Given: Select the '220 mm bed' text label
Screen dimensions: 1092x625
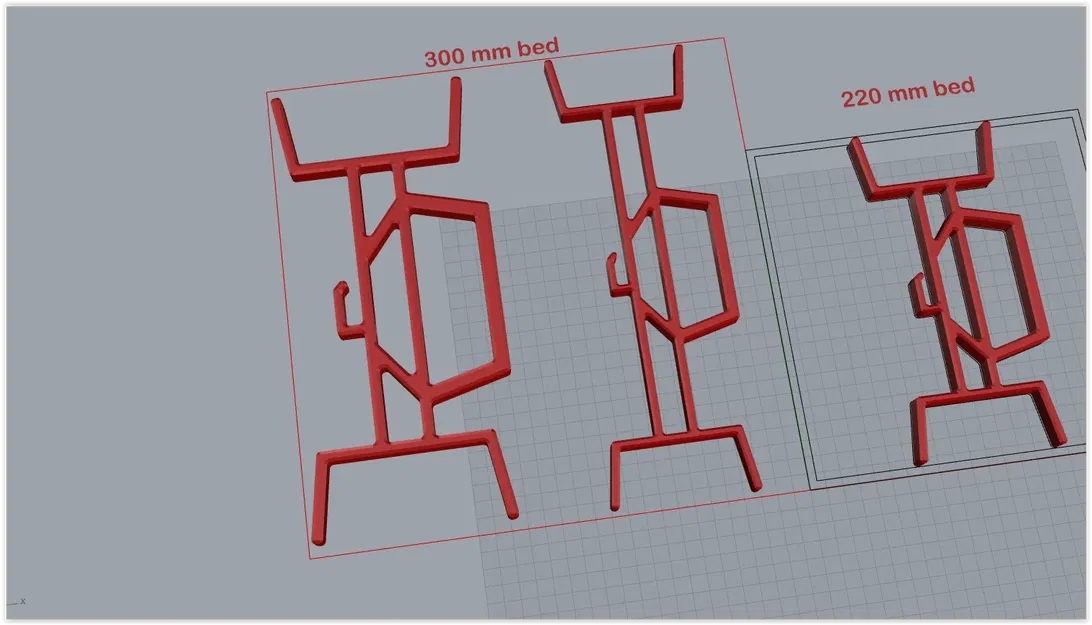Looking at the screenshot, I should click(x=908, y=92).
